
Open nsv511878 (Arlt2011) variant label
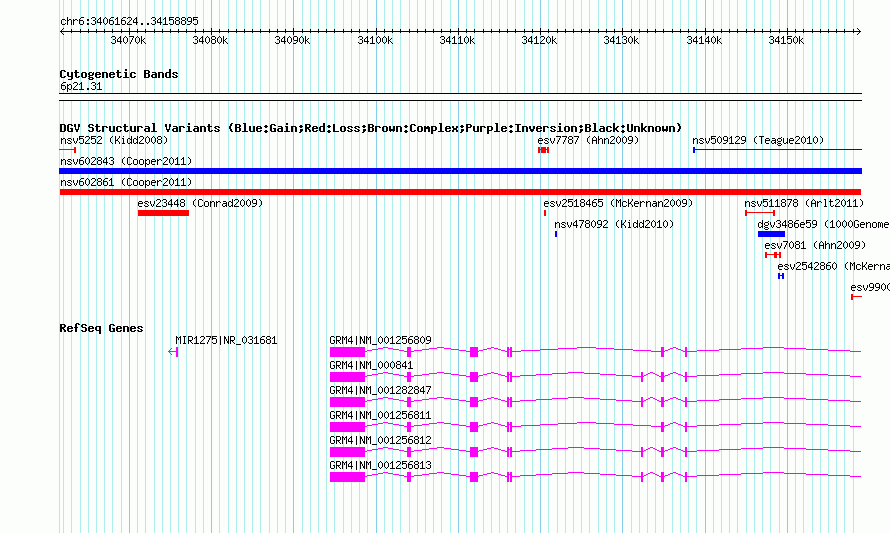click(804, 203)
